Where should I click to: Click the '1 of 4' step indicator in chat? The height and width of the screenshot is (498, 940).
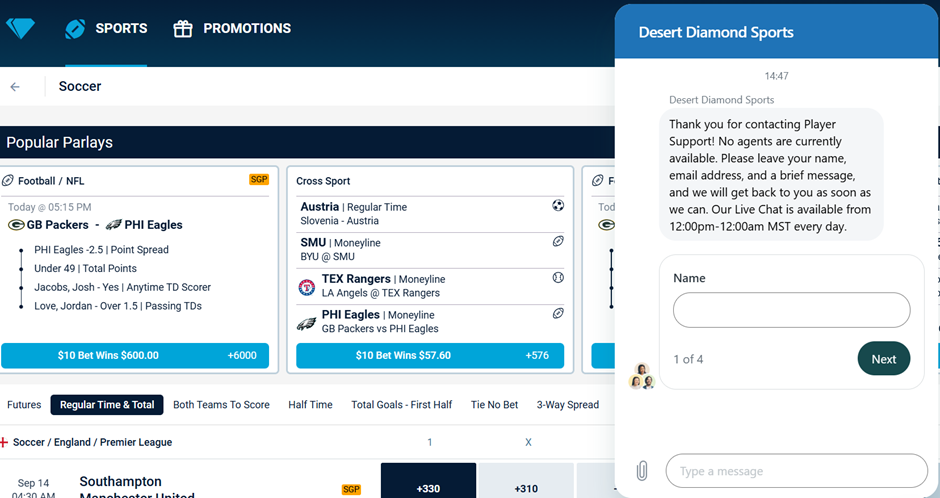pyautogui.click(x=688, y=359)
